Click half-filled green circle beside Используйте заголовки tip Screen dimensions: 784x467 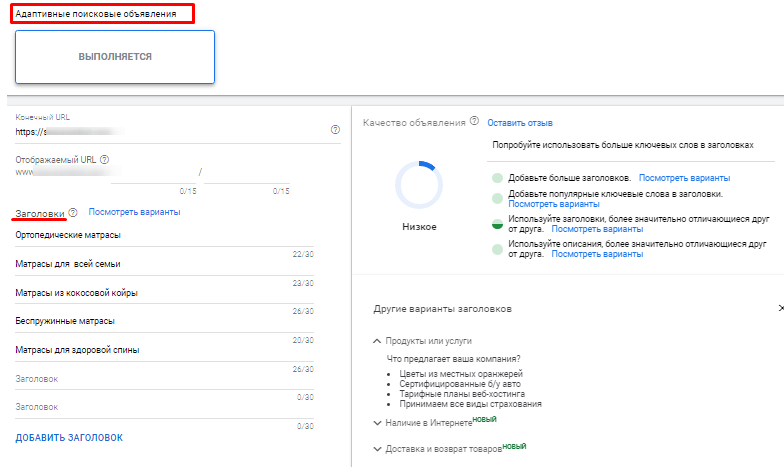pos(497,224)
